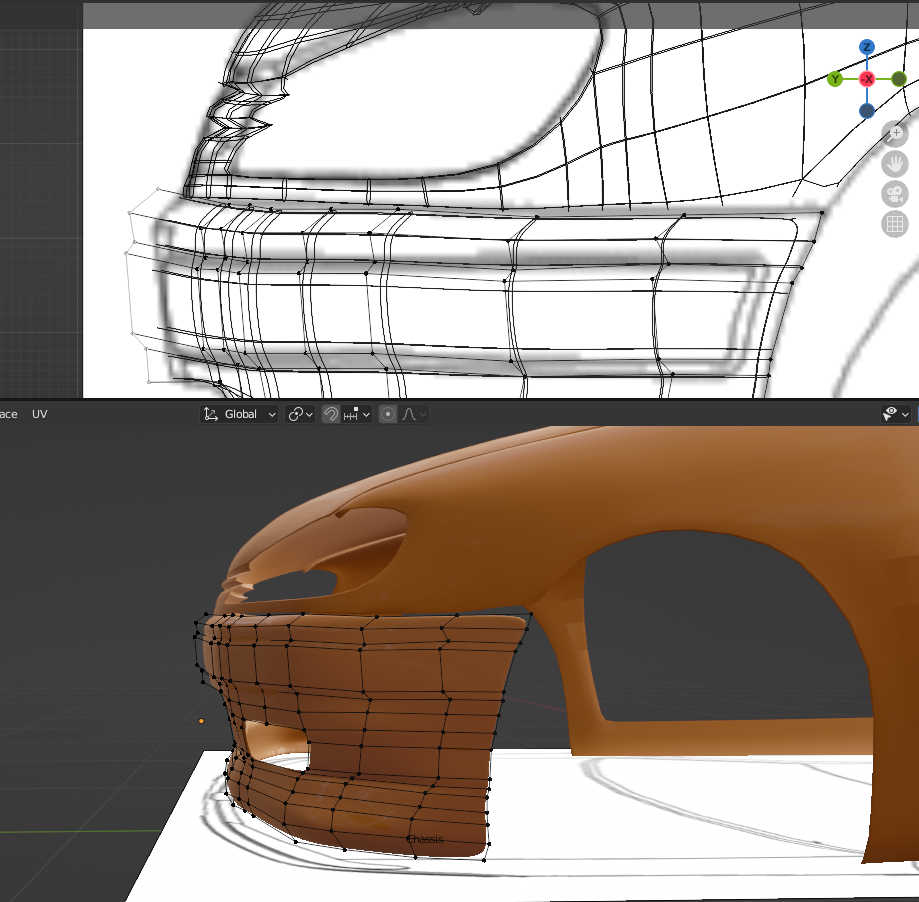Viewport: 919px width, 902px height.
Task: Click the negative Y gizmo handle
Action: (898, 79)
